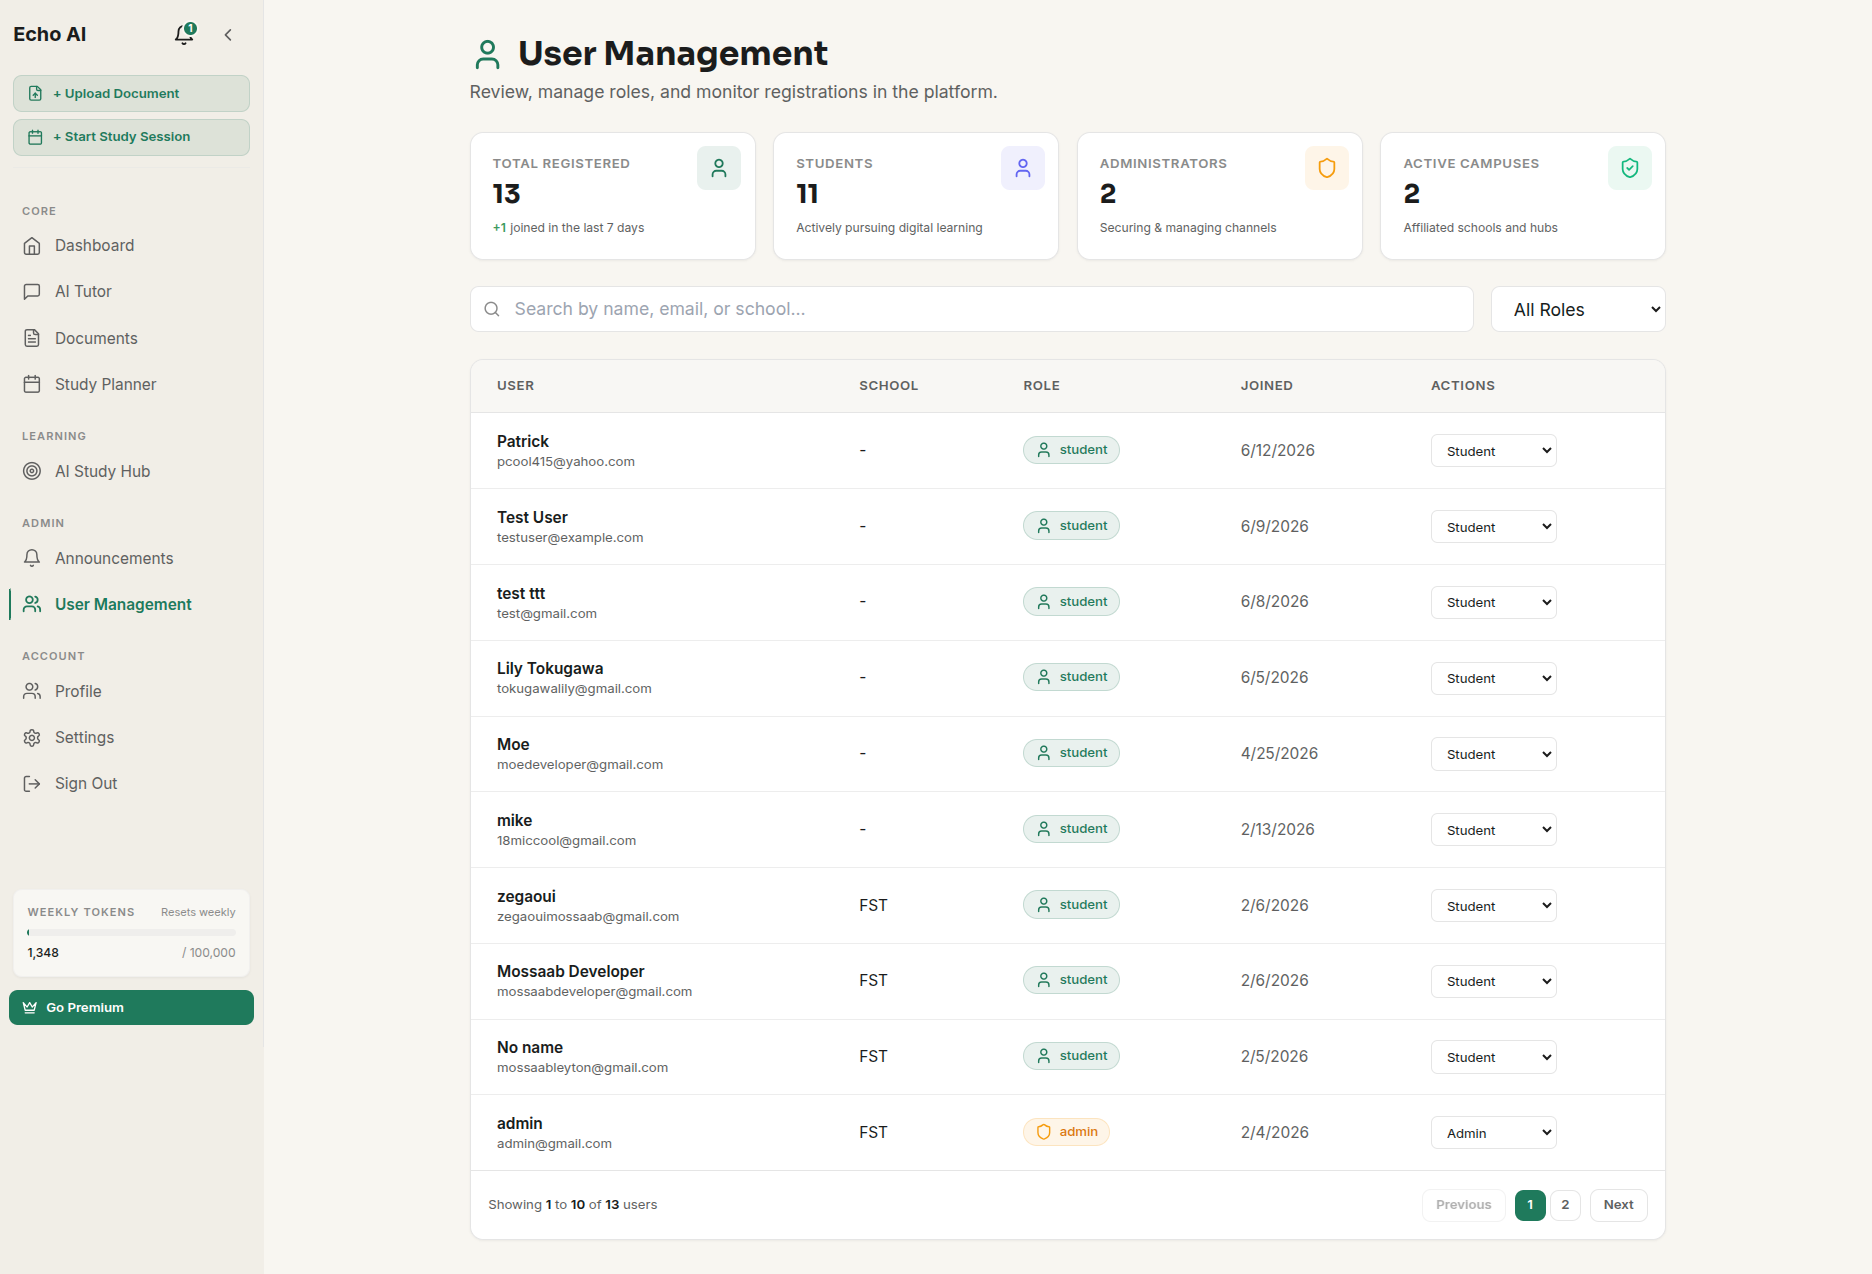Open role dropdown for zegaoui
Image resolution: width=1872 pixels, height=1274 pixels.
coord(1494,906)
